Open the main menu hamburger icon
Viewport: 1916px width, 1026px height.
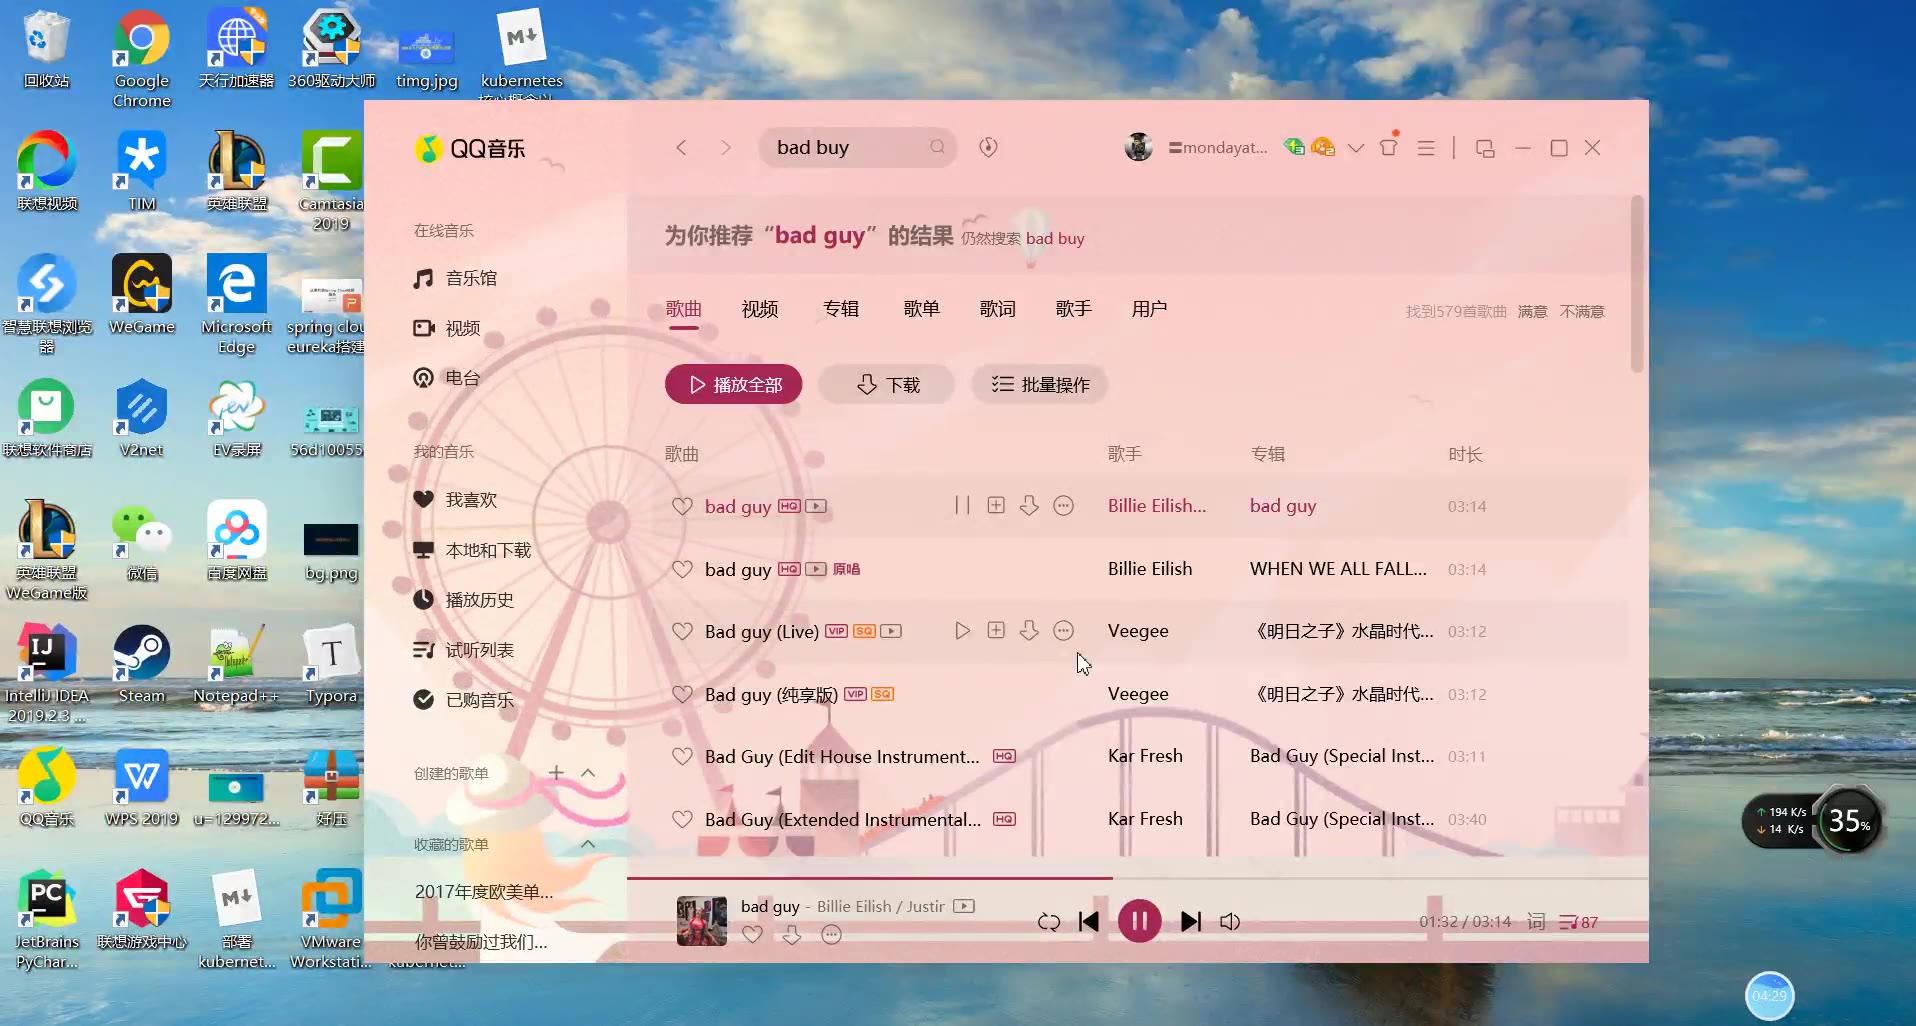[1426, 148]
